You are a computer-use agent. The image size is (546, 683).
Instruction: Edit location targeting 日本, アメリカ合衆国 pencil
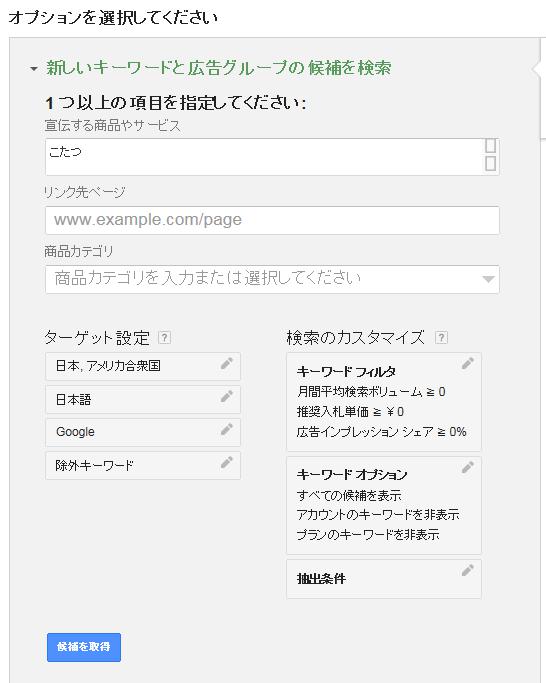click(227, 363)
